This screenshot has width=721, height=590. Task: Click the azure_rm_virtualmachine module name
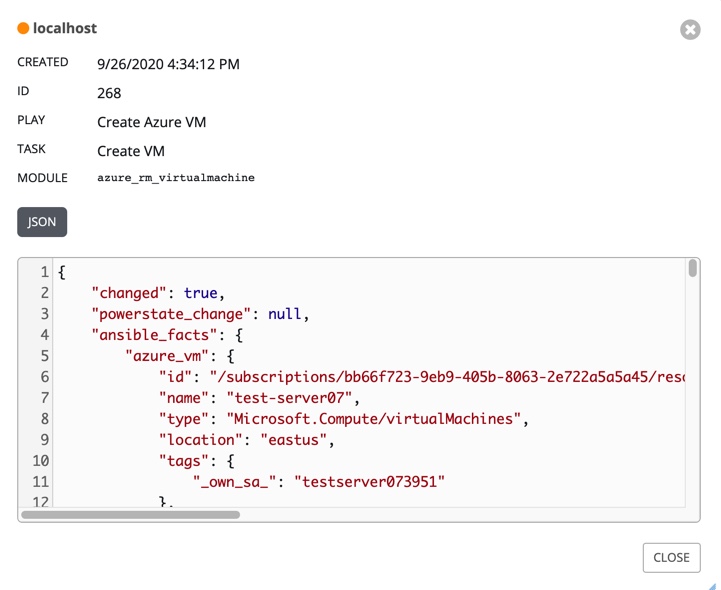(x=176, y=178)
